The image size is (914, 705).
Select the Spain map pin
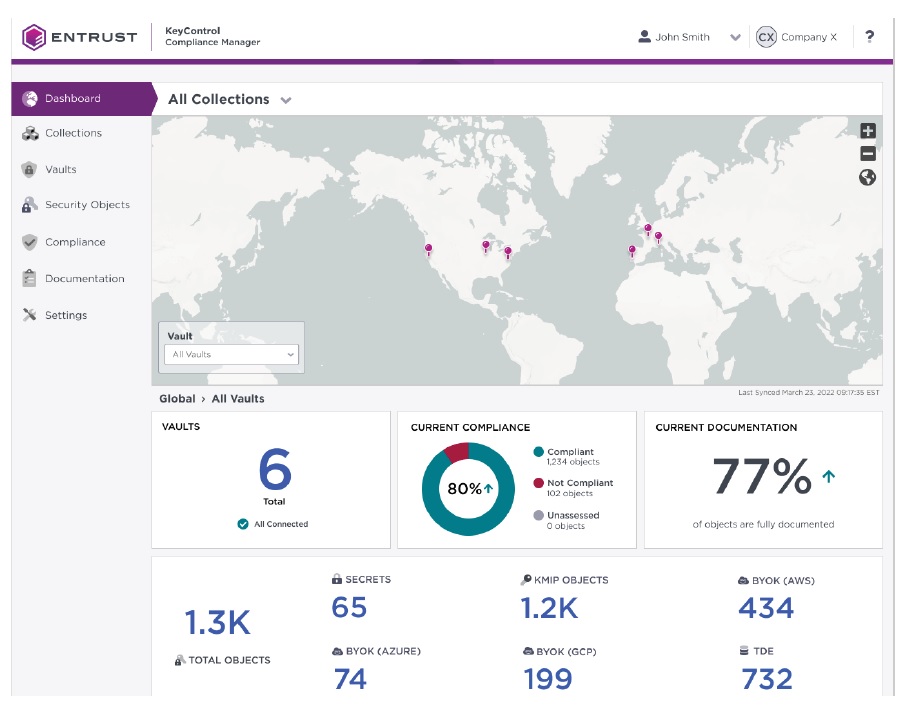coord(632,251)
